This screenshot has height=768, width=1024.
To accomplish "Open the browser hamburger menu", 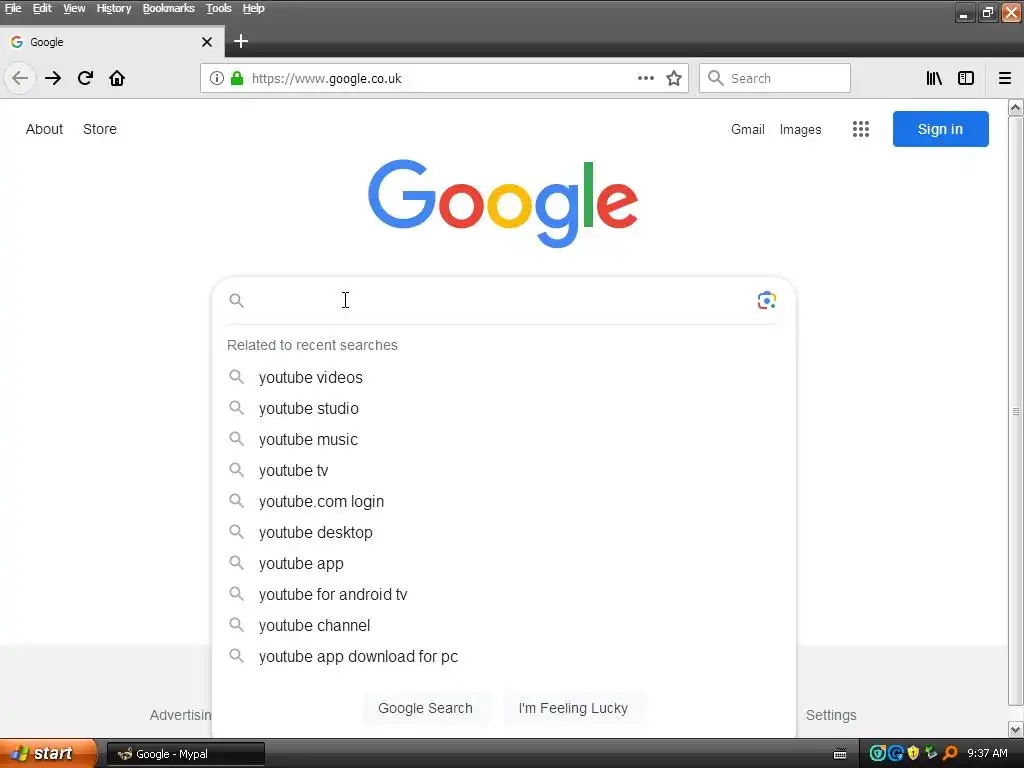I will [1005, 78].
